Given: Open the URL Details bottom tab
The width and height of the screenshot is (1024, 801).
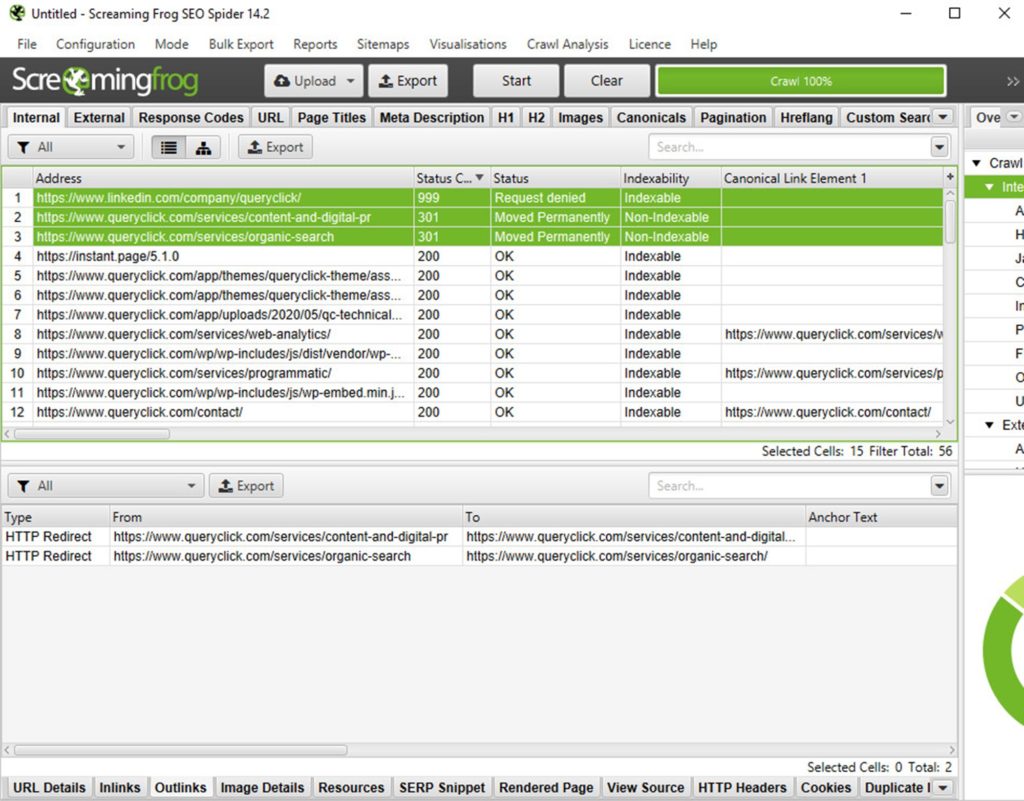Looking at the screenshot, I should tap(49, 787).
